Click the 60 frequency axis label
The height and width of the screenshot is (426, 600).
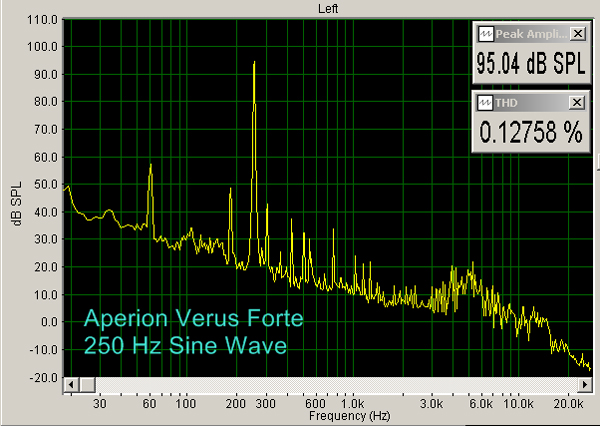tap(149, 403)
